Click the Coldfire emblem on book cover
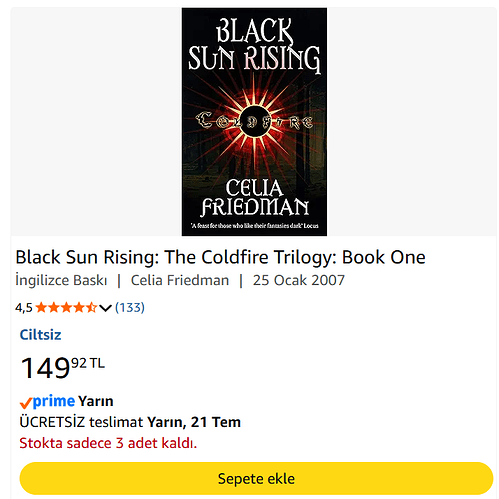499x499 pixels. (x=254, y=121)
